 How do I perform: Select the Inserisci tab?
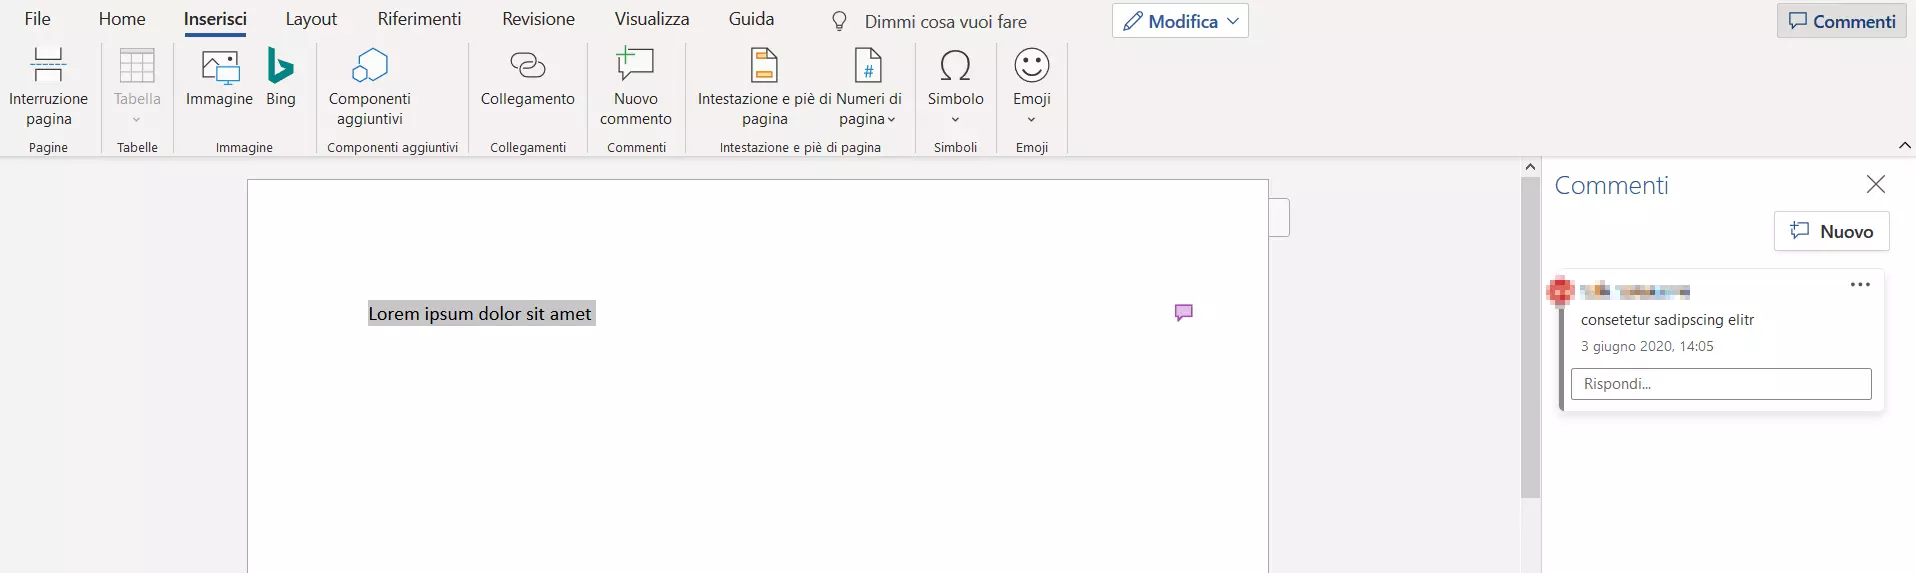[215, 19]
